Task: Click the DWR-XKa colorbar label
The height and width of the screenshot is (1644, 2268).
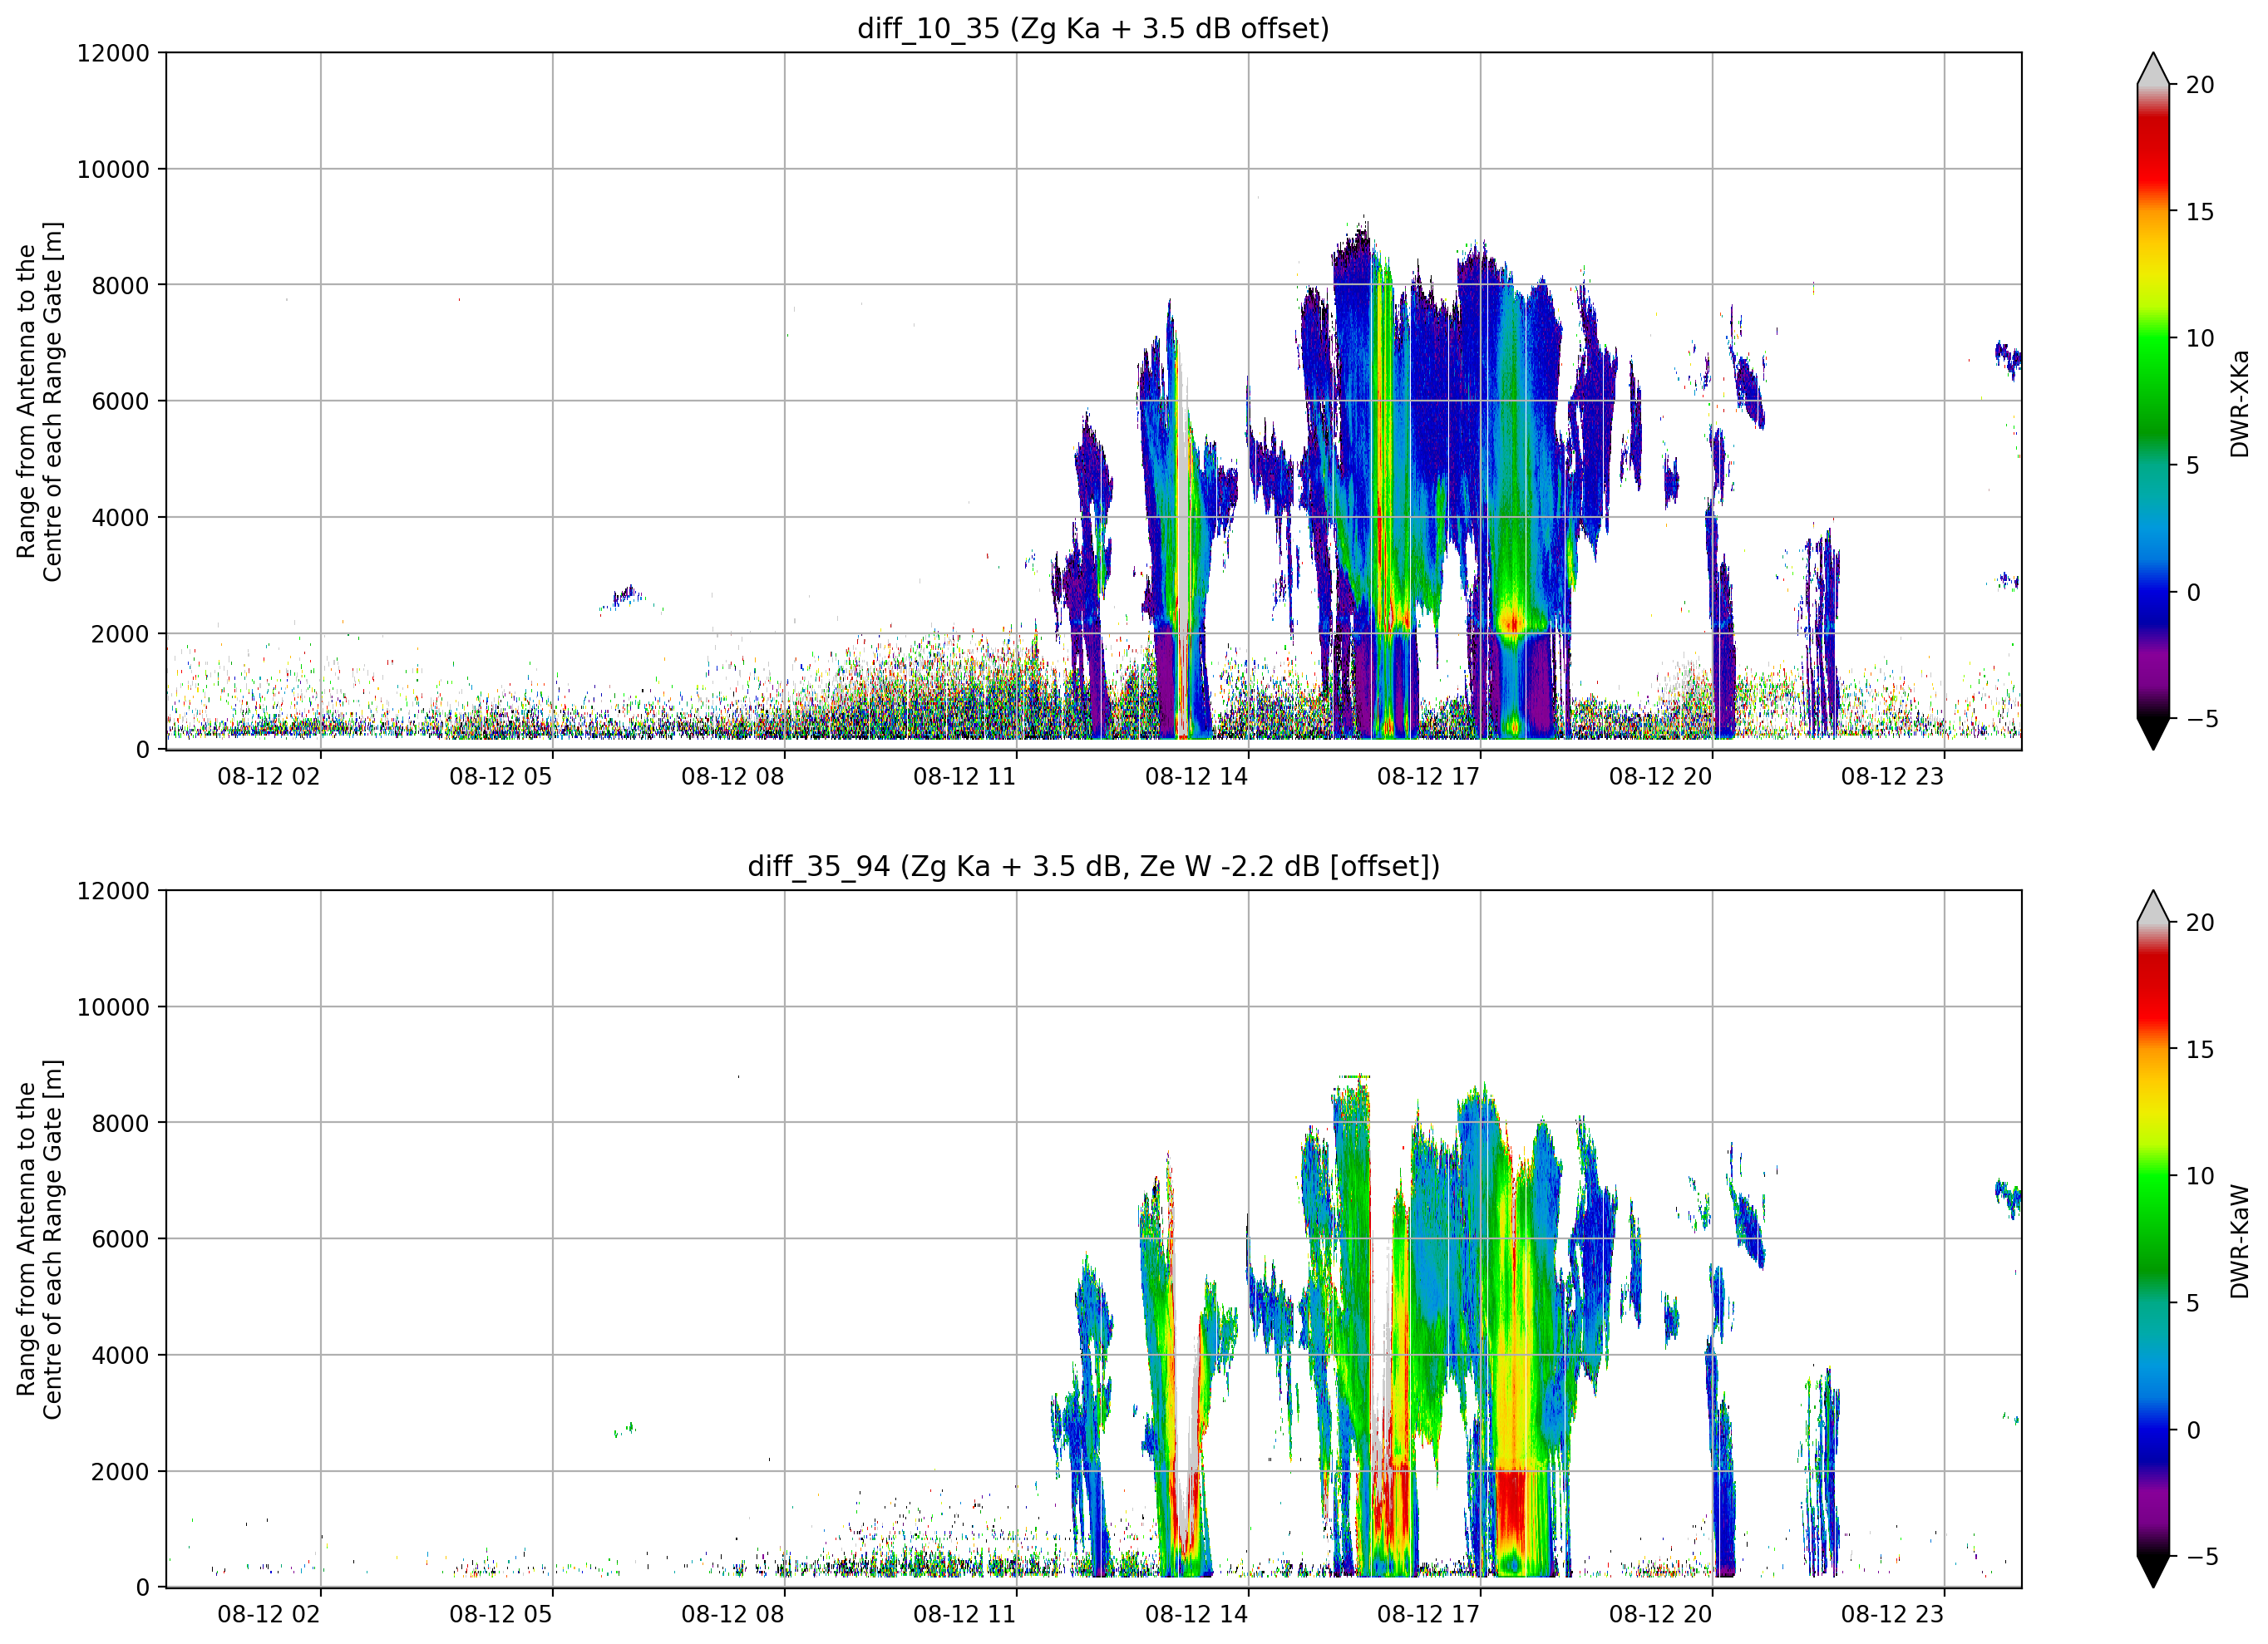Action: coord(2240,403)
